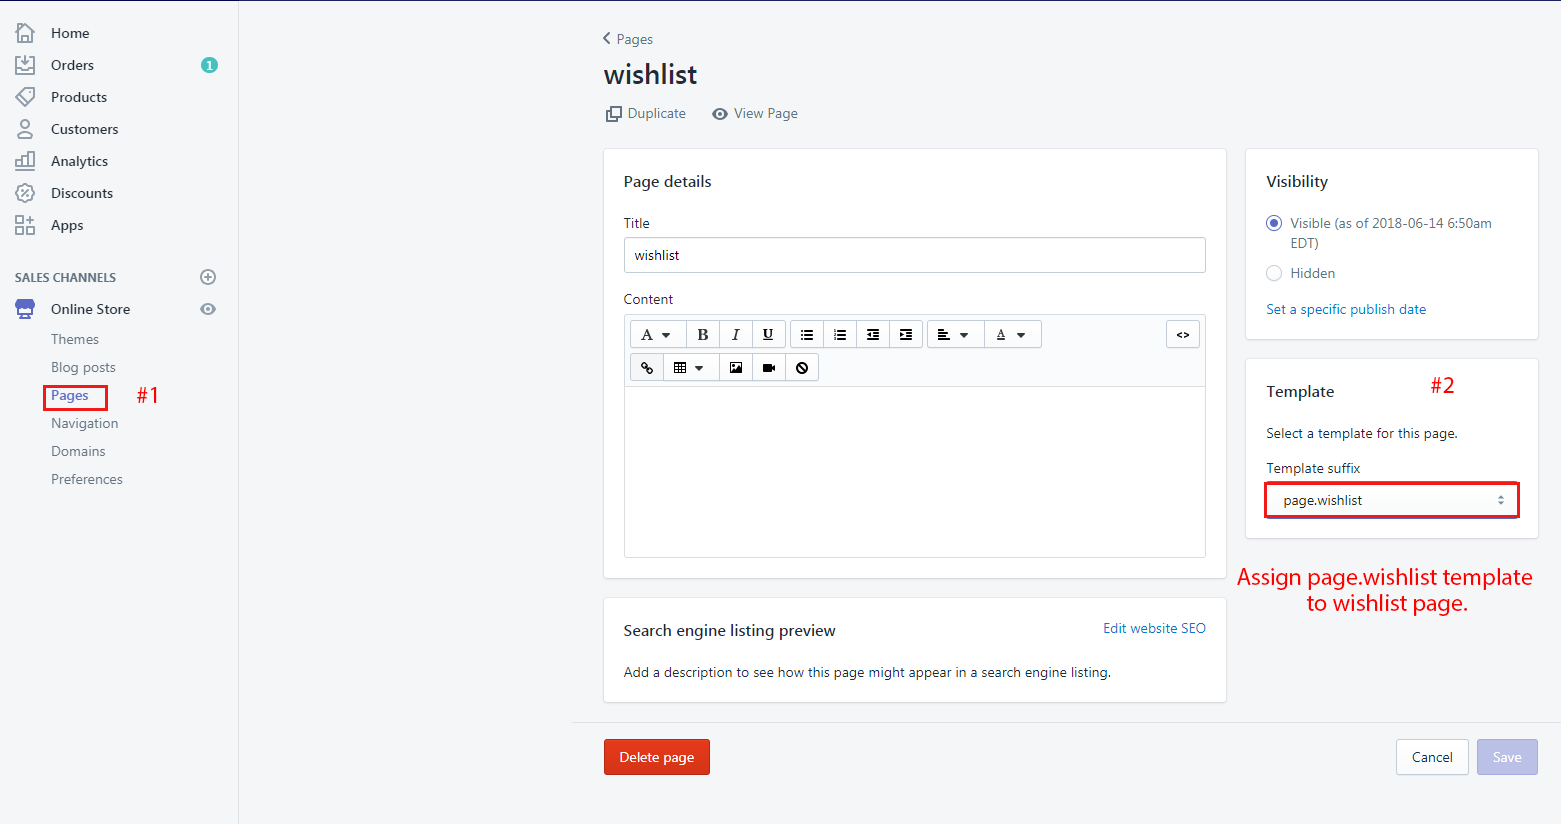Apply italic formatting in the editor toolbar

click(x=735, y=335)
